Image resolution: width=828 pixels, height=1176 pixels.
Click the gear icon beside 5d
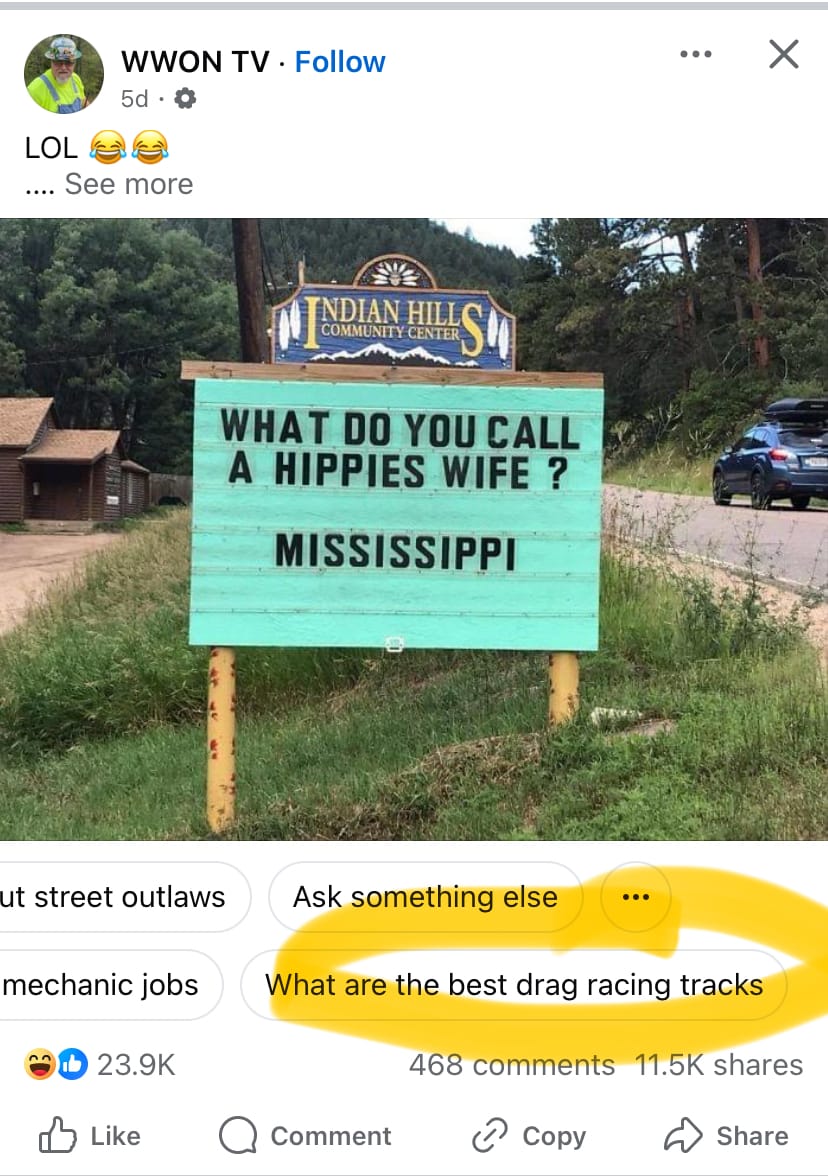click(184, 98)
